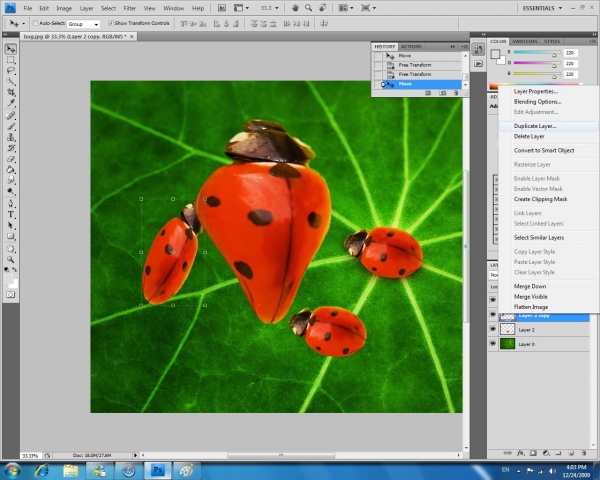Open the status bar info arrow

point(135,455)
